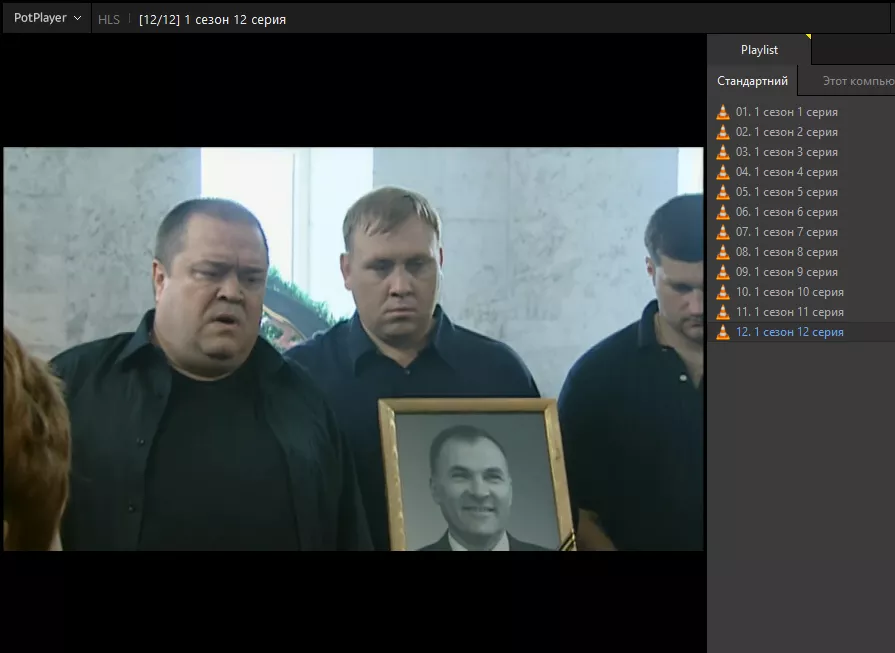
Task: Click VLC cone icon for 2 серия
Action: pyautogui.click(x=723, y=132)
